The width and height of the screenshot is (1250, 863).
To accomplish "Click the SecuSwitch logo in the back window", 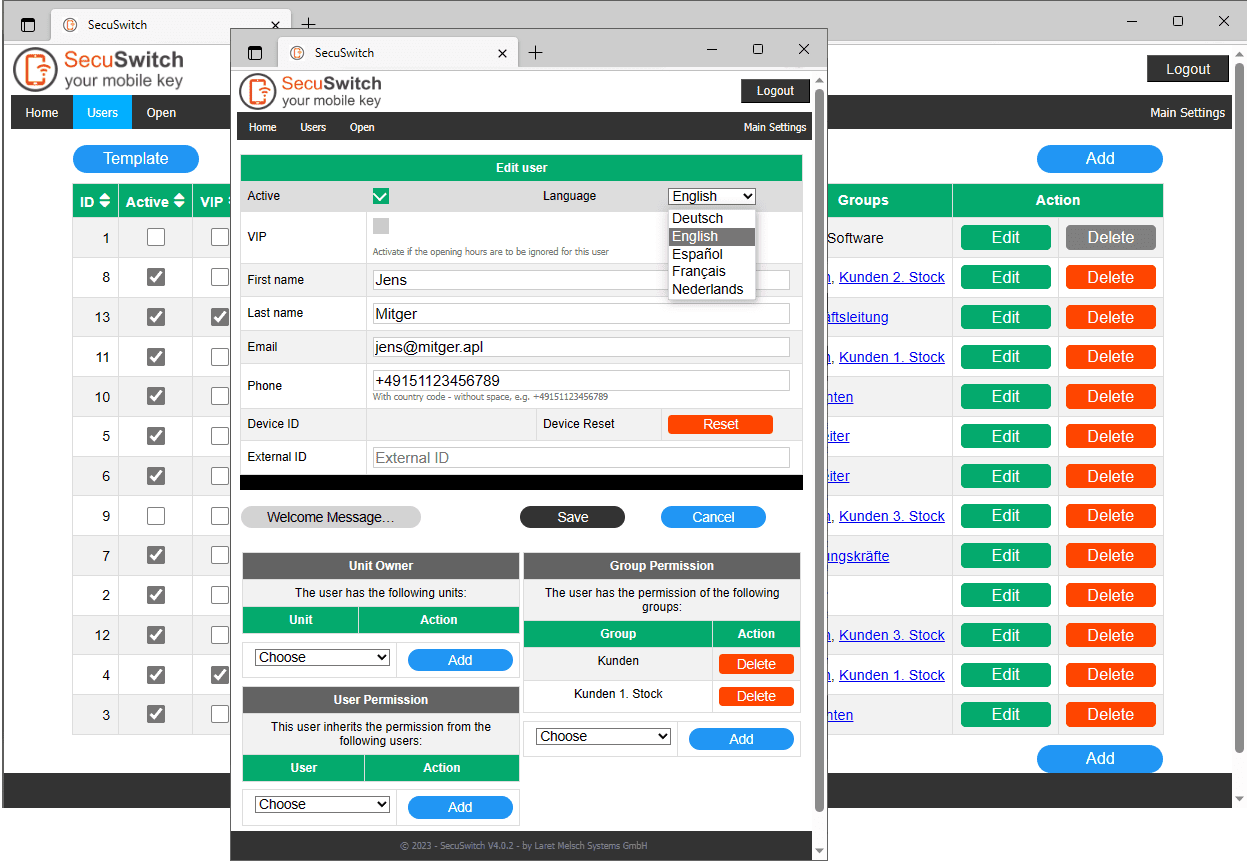I will (x=99, y=68).
